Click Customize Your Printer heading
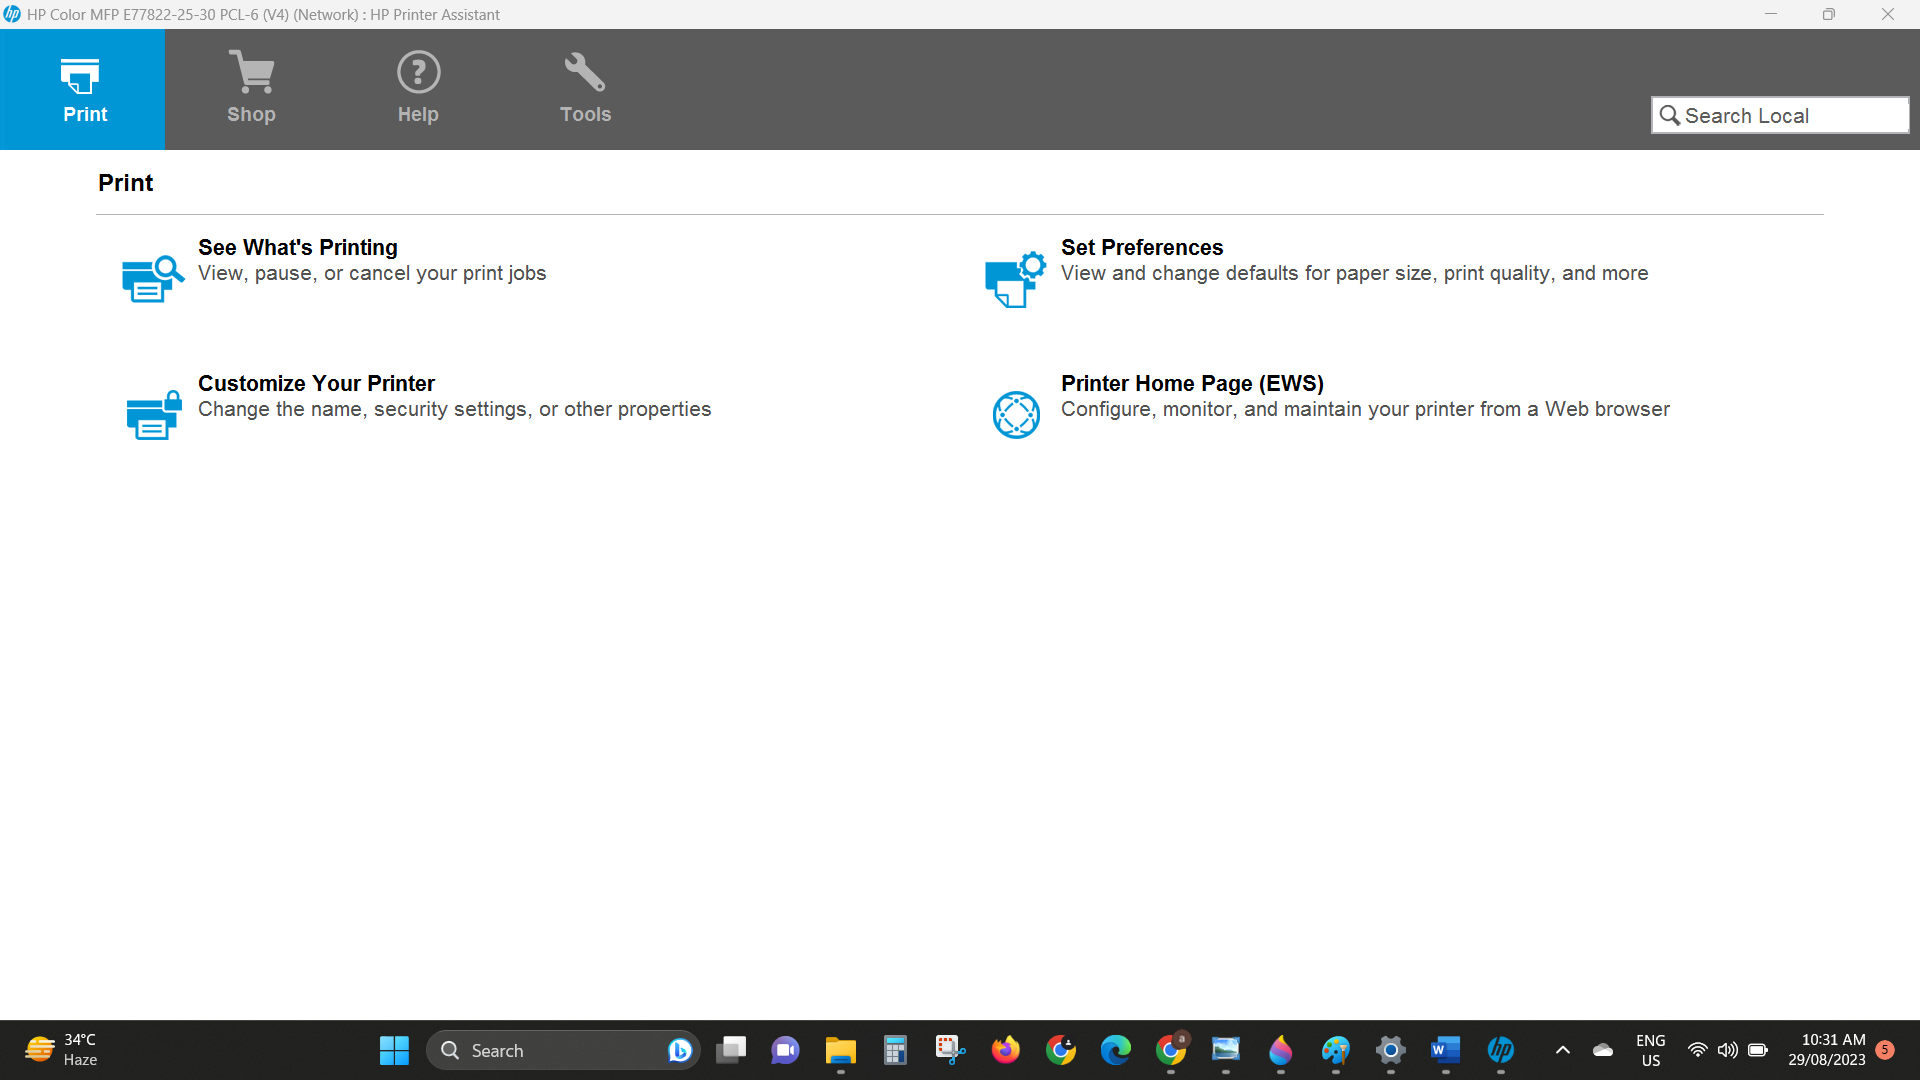This screenshot has height=1080, width=1920. click(x=316, y=383)
